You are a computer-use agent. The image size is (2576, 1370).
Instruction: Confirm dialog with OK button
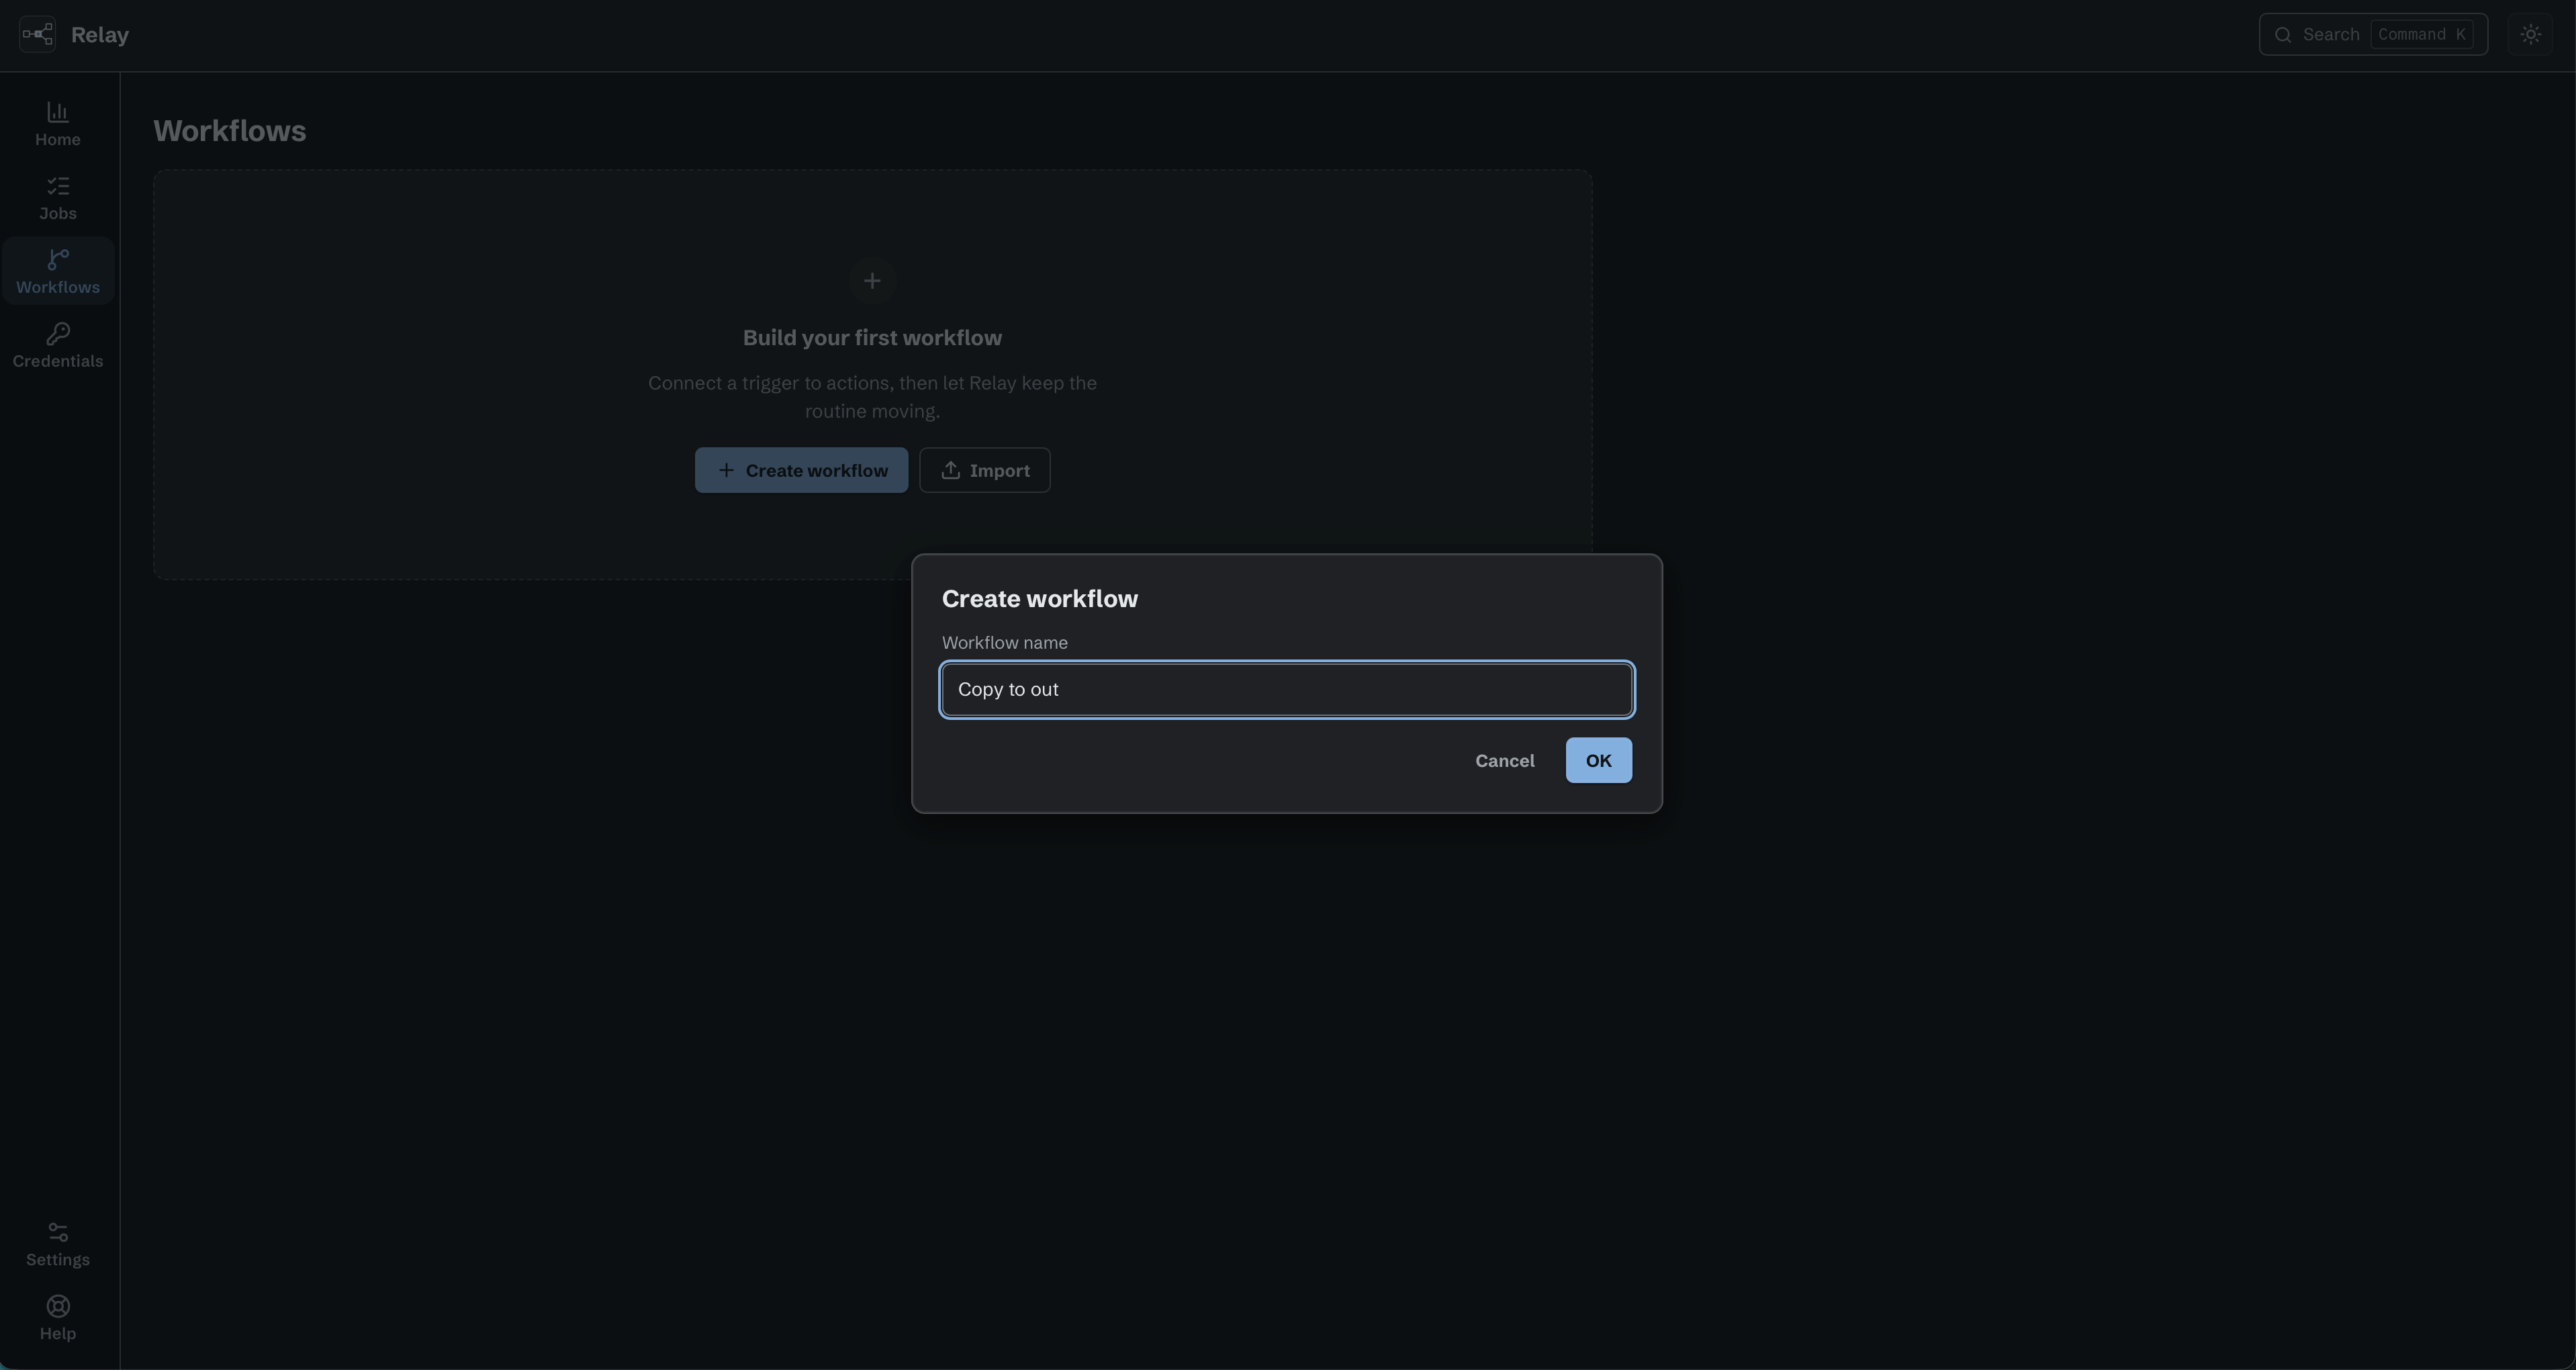(x=1598, y=761)
